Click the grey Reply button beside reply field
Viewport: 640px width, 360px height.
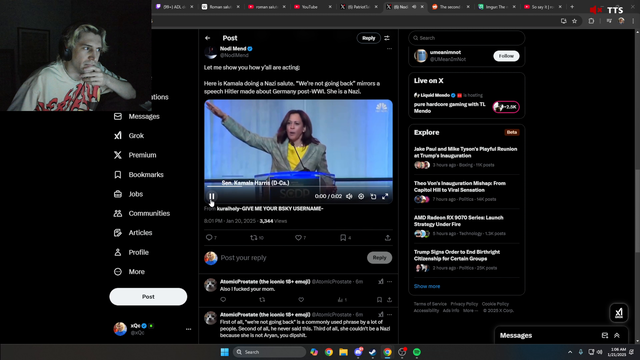coord(379,258)
